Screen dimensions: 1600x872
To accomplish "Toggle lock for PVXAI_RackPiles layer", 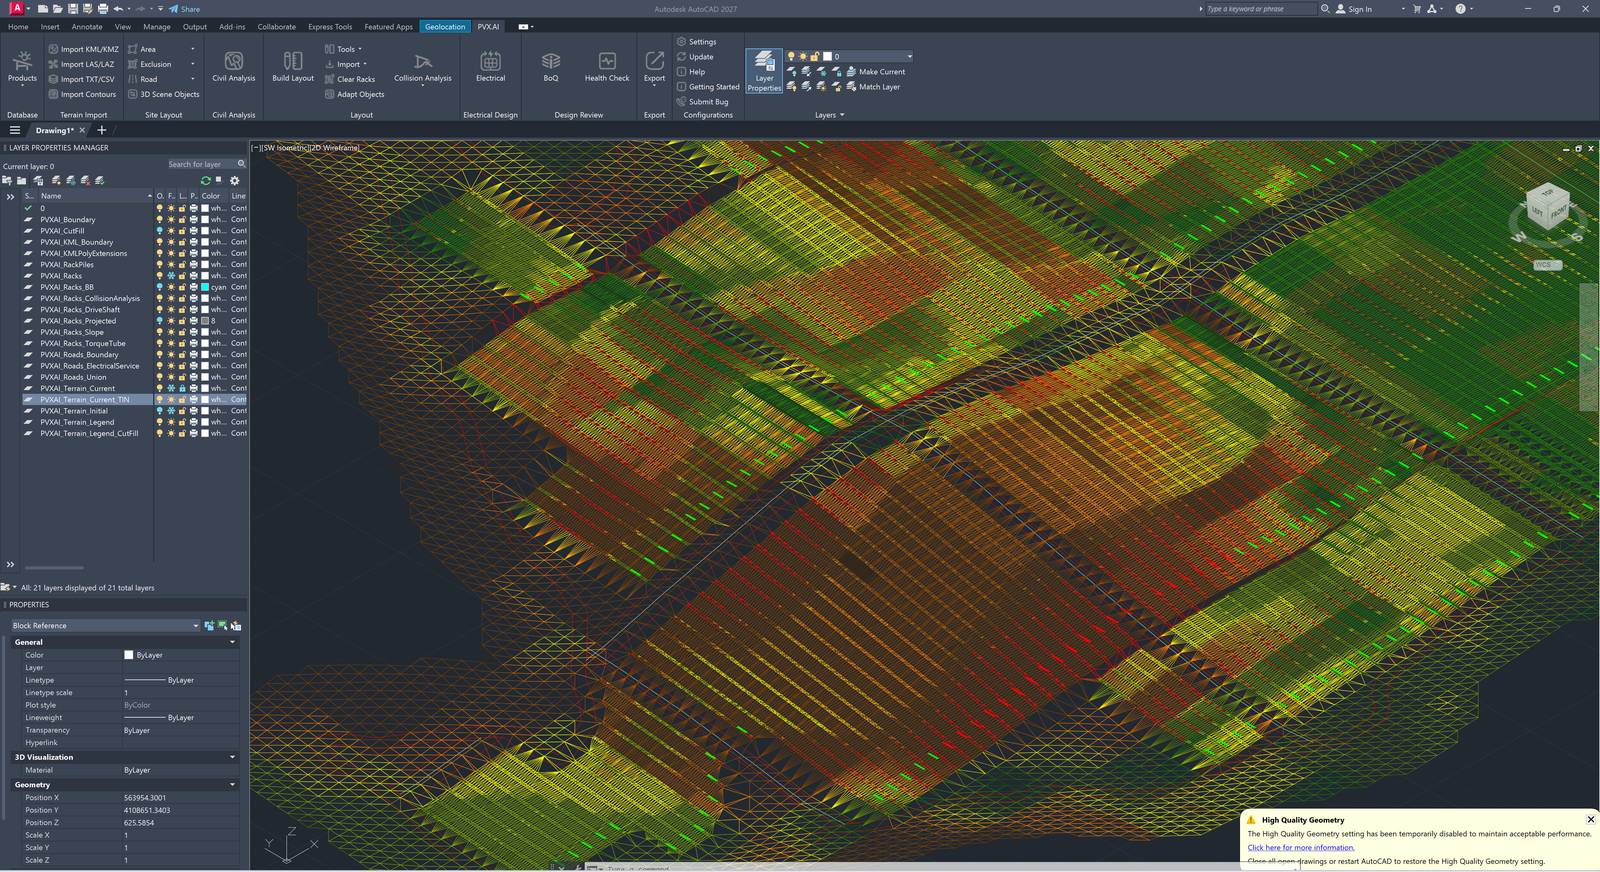I will click(x=182, y=265).
